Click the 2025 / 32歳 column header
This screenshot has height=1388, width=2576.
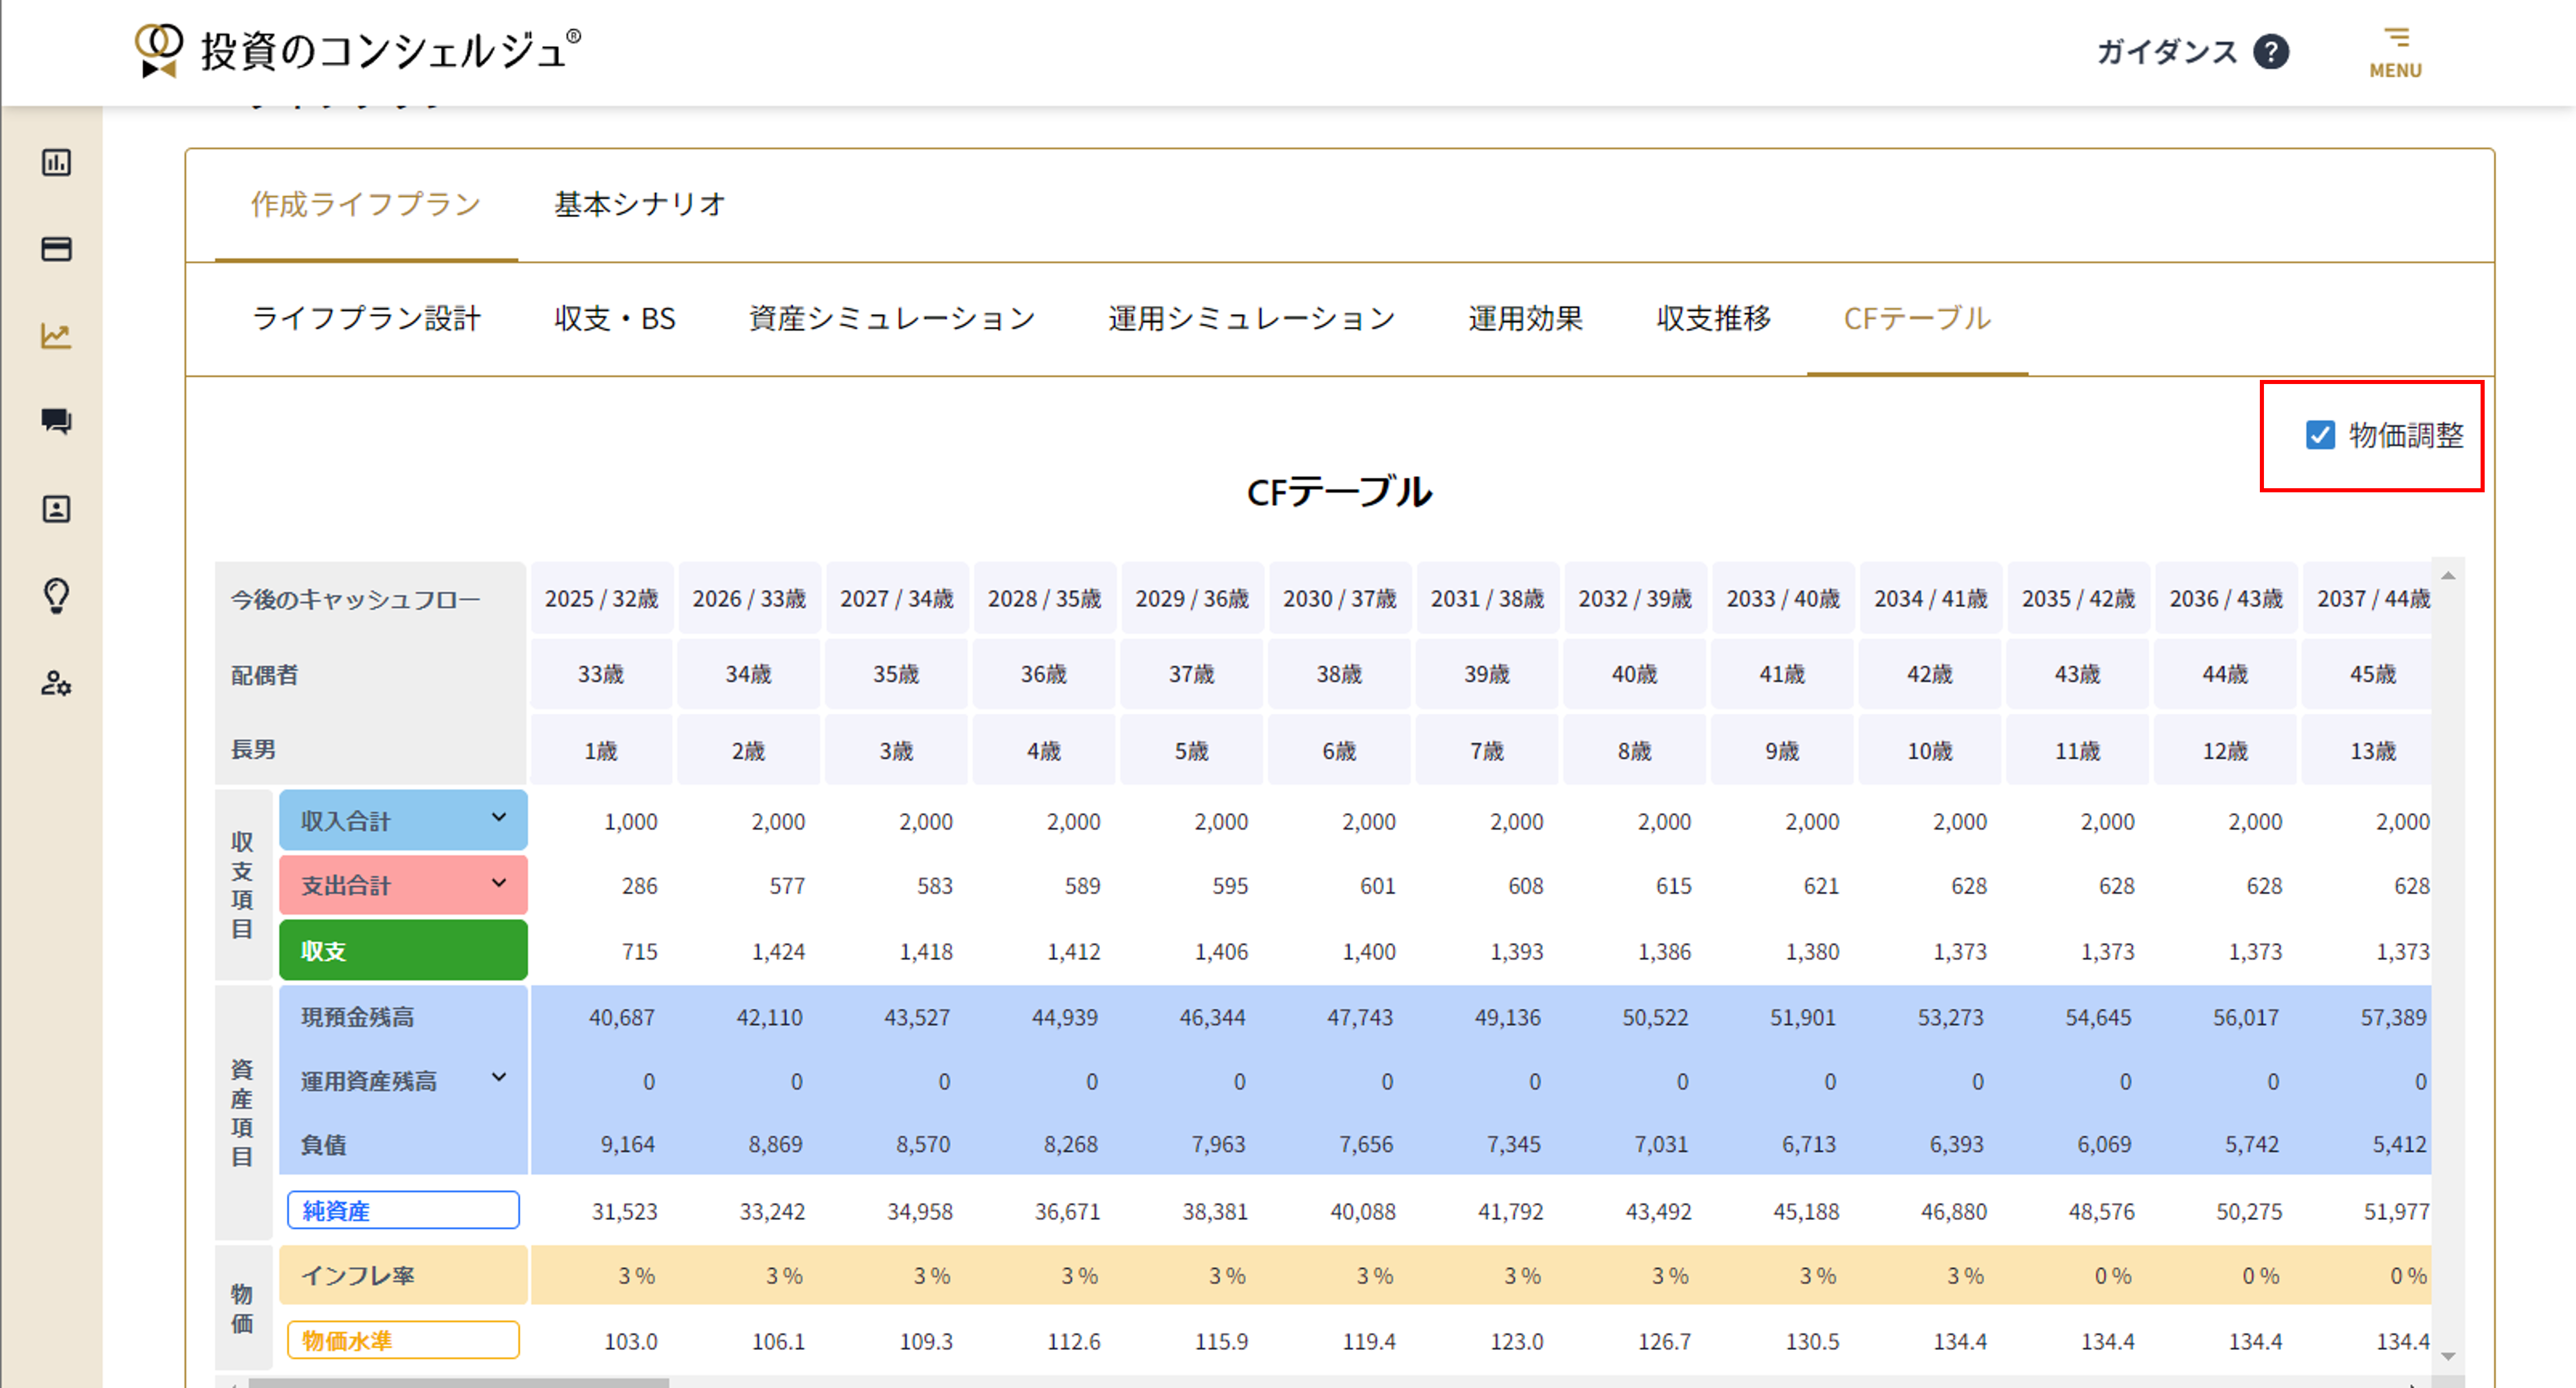(x=601, y=598)
